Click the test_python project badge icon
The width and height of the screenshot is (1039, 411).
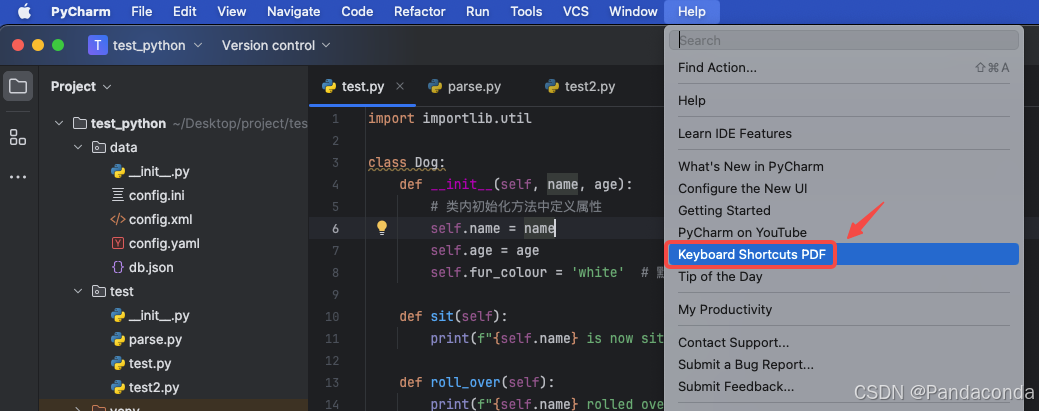97,45
